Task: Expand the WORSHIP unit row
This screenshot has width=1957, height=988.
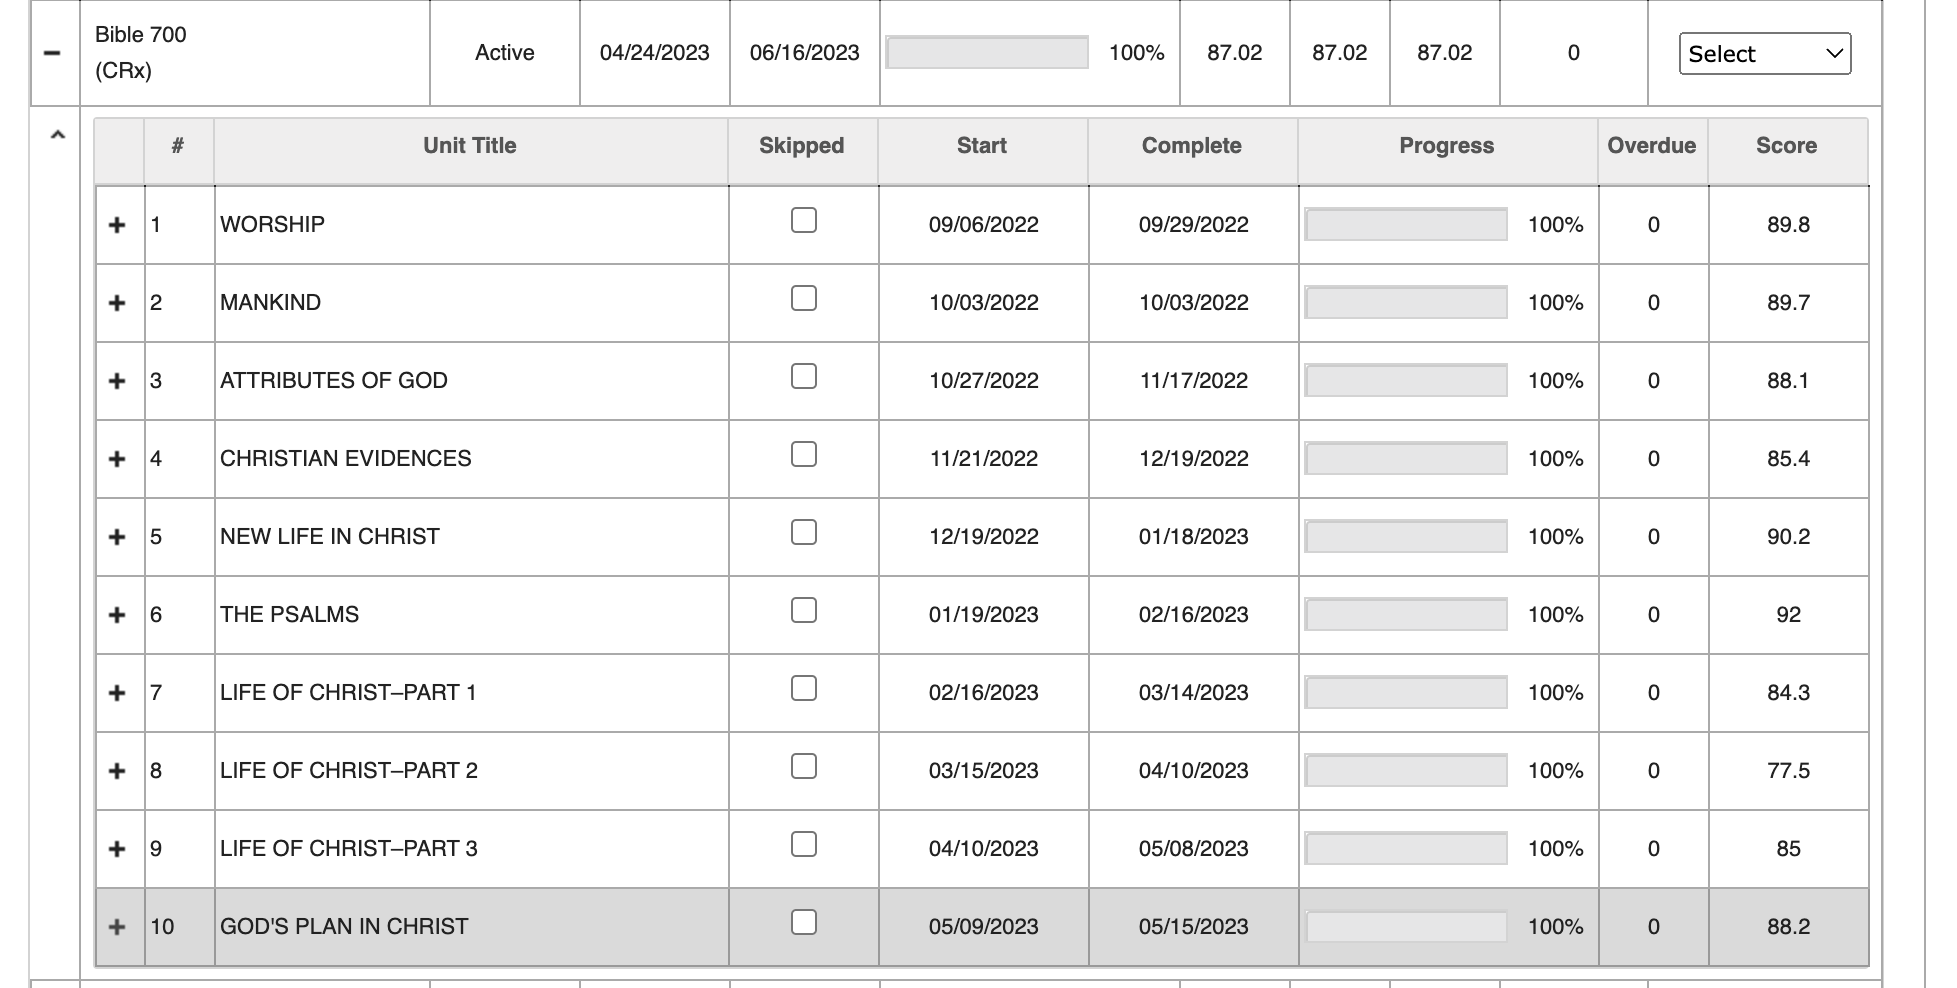Action: pos(117,225)
